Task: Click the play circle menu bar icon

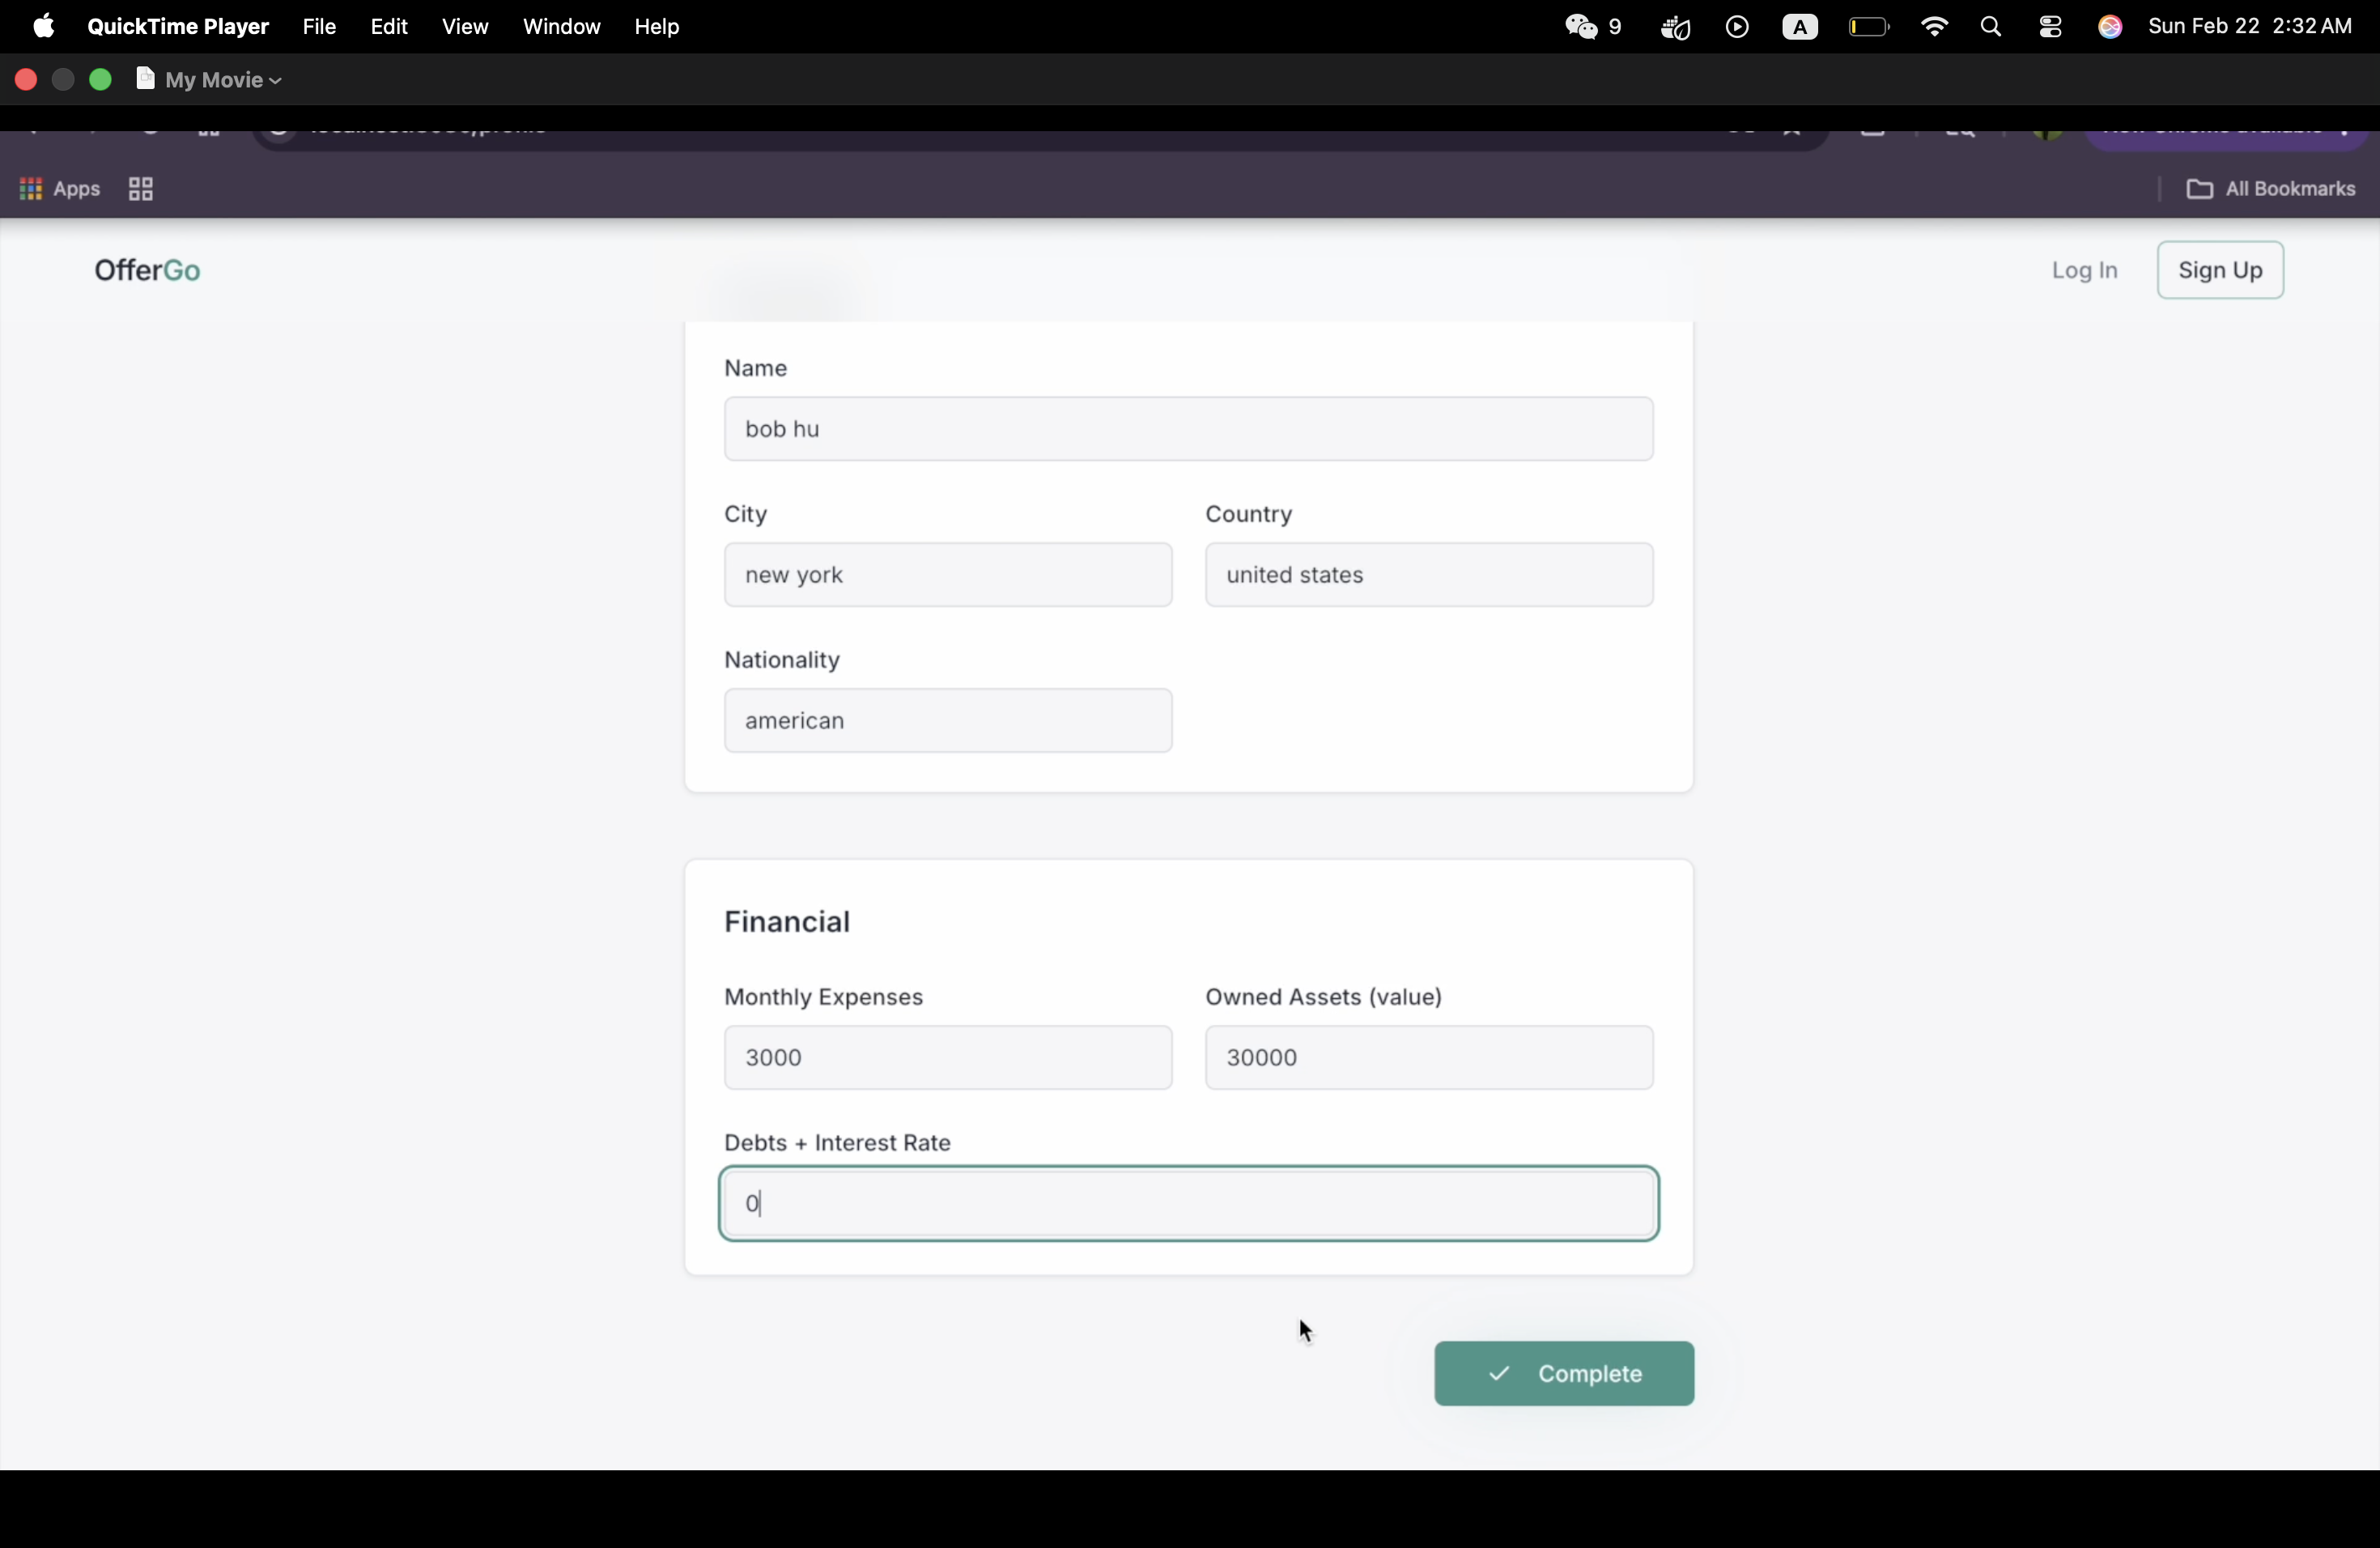Action: coord(1738,27)
